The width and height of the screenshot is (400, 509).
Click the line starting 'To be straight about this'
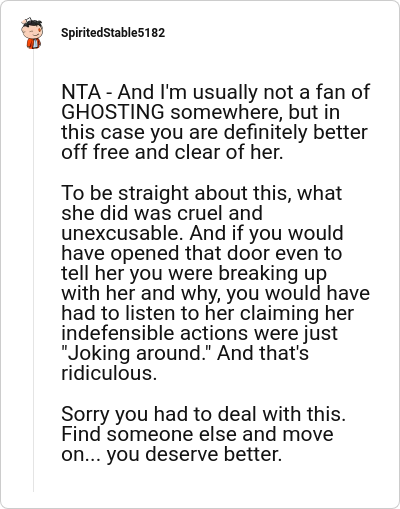click(x=202, y=193)
